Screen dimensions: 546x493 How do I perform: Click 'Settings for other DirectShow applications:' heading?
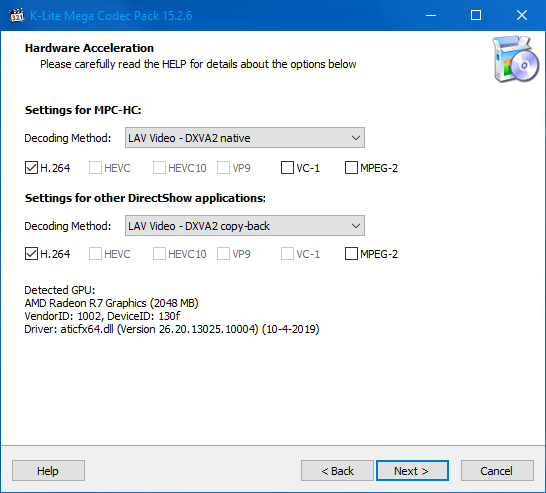coord(145,198)
